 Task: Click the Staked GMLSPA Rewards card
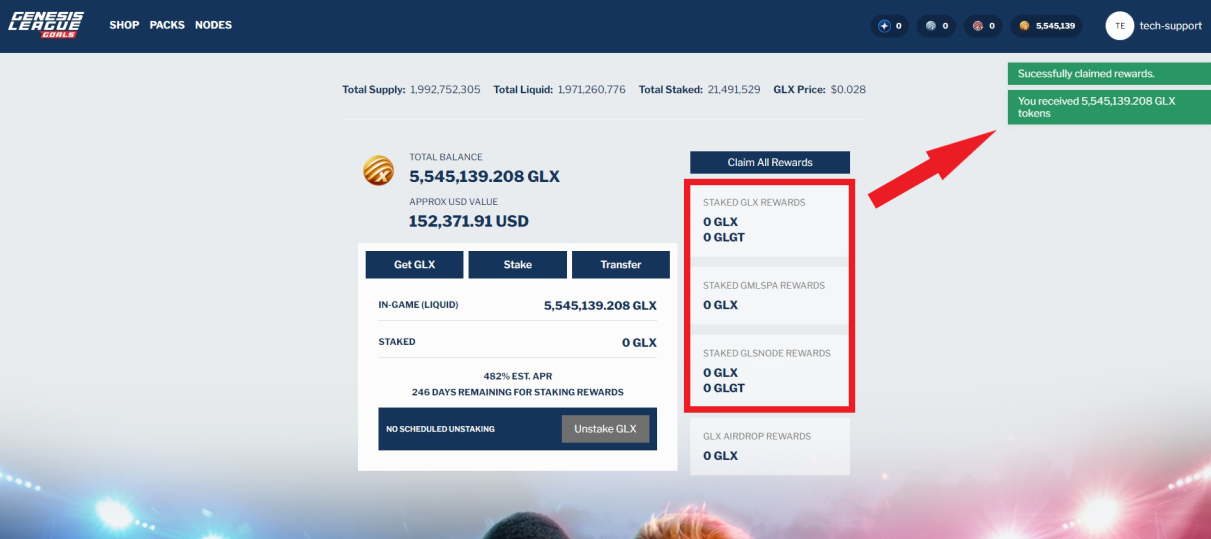pos(770,297)
